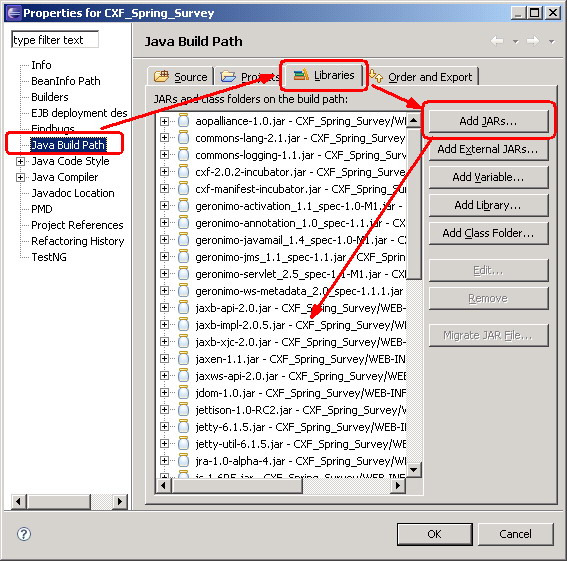The width and height of the screenshot is (567, 561).
Task: Expand the commons-lang-2.1.jar entry
Action: (164, 138)
